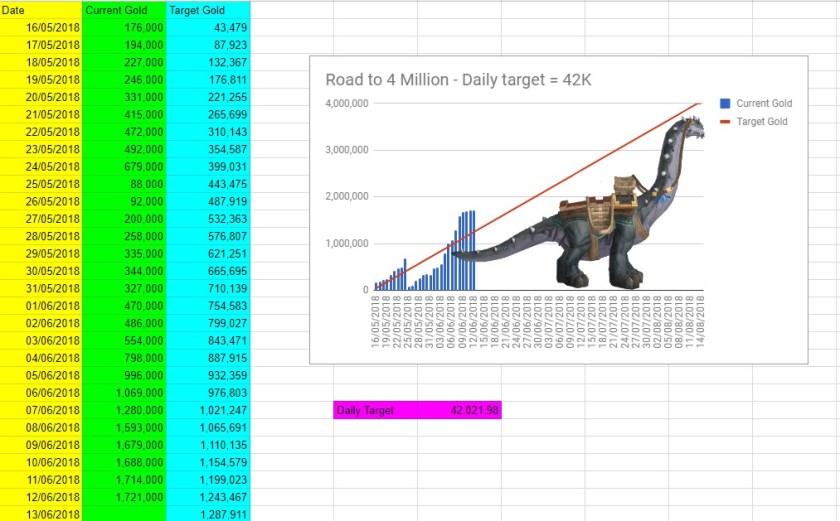Click the Target Gold cell showing 1,287,911
Viewport: 840px width, 521px height.
coord(207,514)
